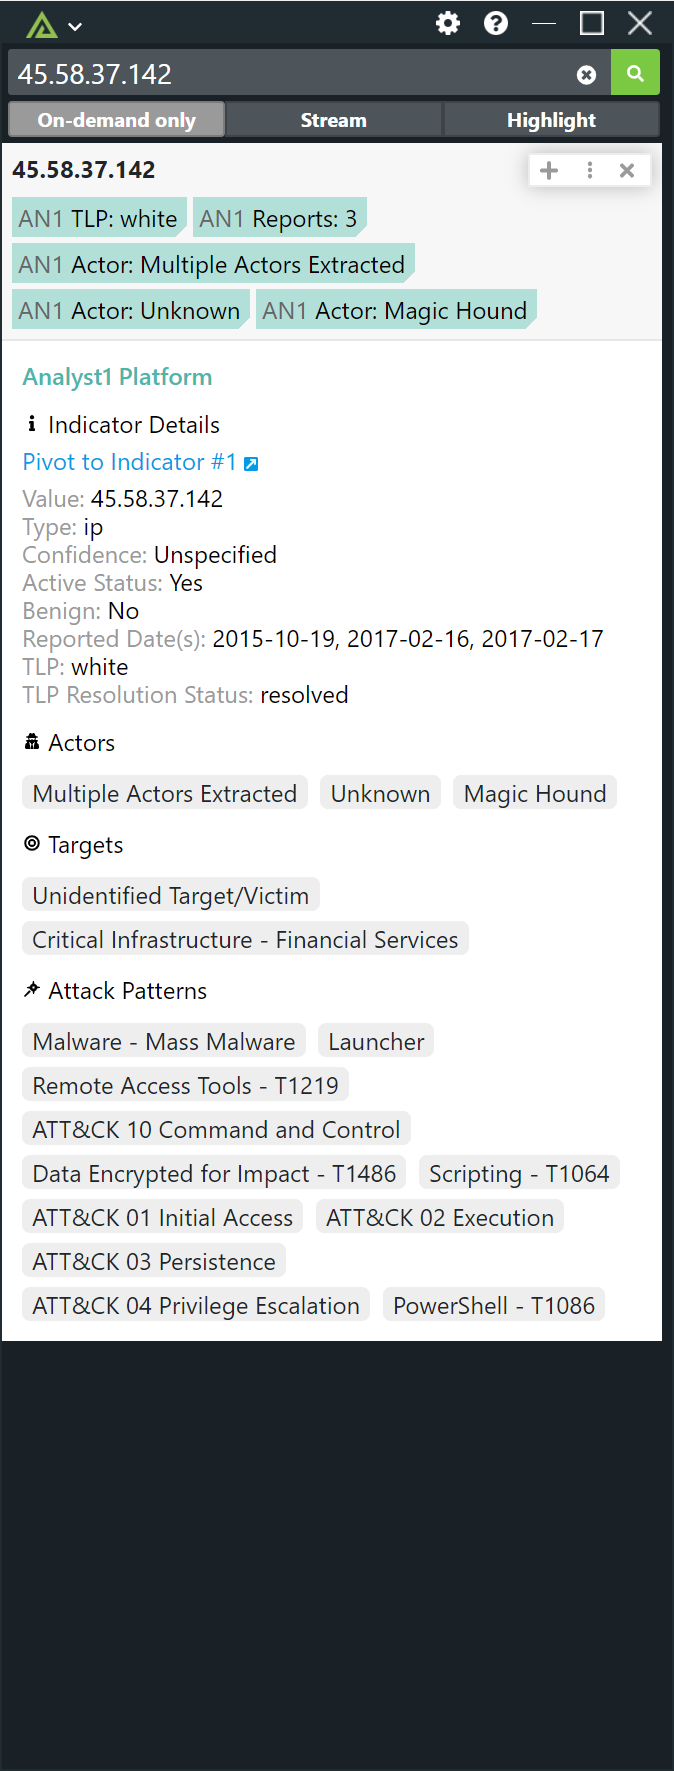The width and height of the screenshot is (674, 1771).
Task: Expand the dropdown chevron beside the logo
Action: 75,27
